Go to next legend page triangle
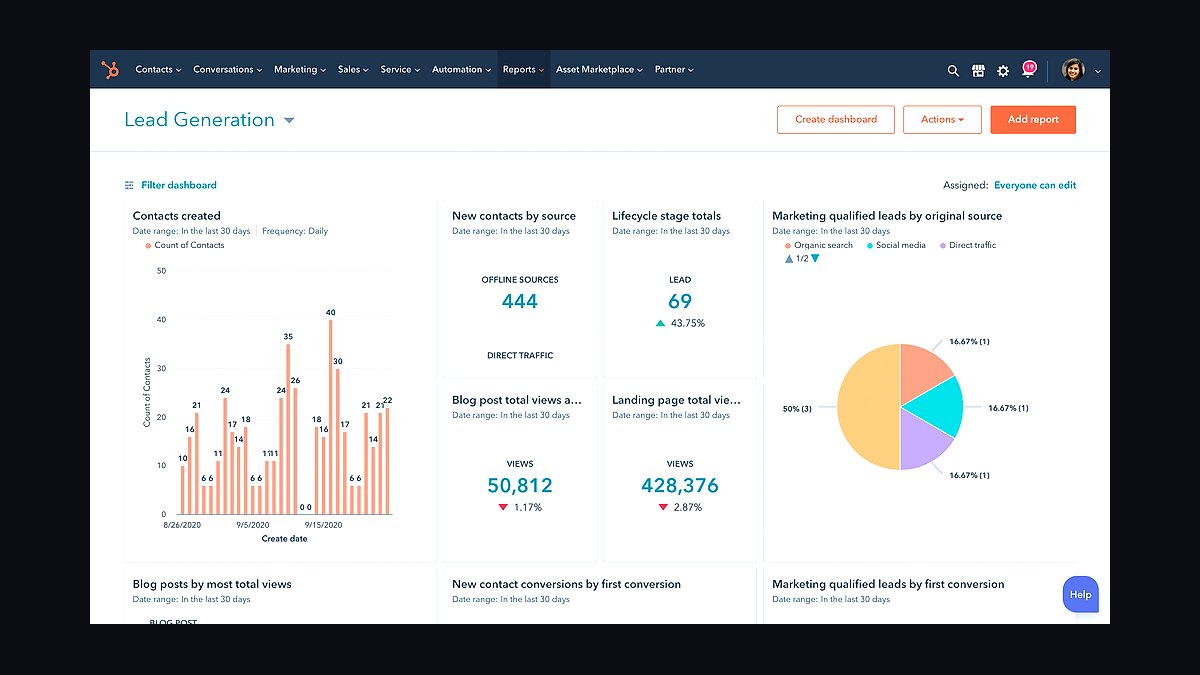 (815, 258)
